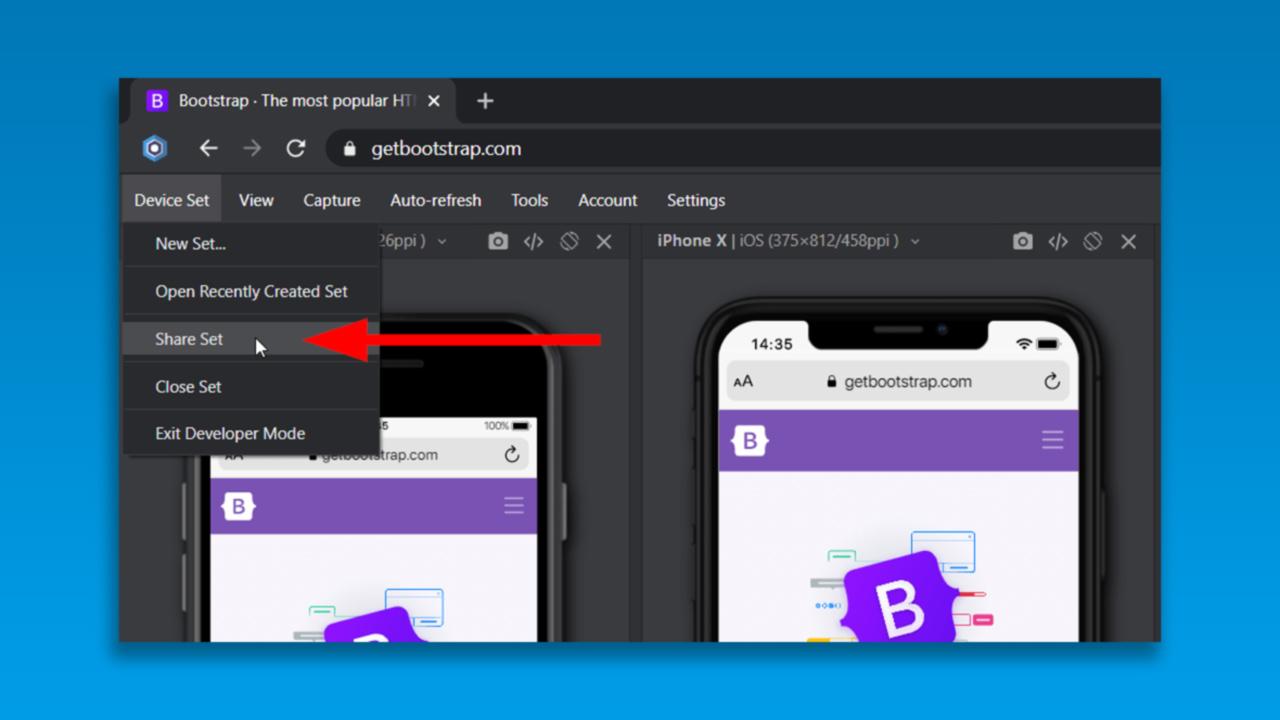
Task: Open the iPhone X device selector dropdown
Action: 916,240
